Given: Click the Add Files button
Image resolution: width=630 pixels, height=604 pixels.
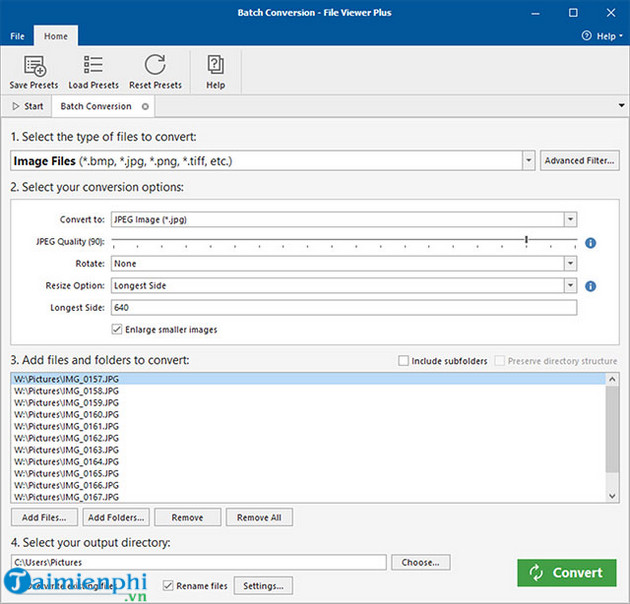Looking at the screenshot, I should click(44, 518).
